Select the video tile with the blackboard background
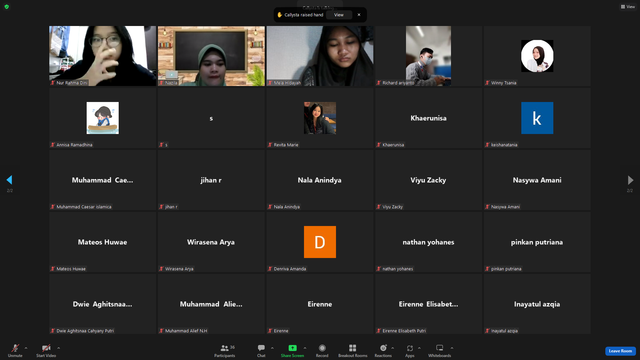Screen dimensions: 640x360 point(211,56)
